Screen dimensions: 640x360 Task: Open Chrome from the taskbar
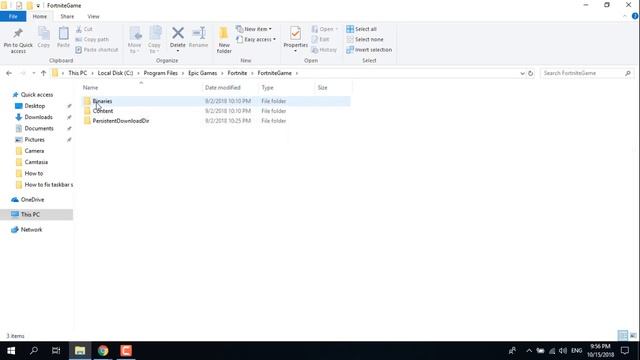click(103, 351)
